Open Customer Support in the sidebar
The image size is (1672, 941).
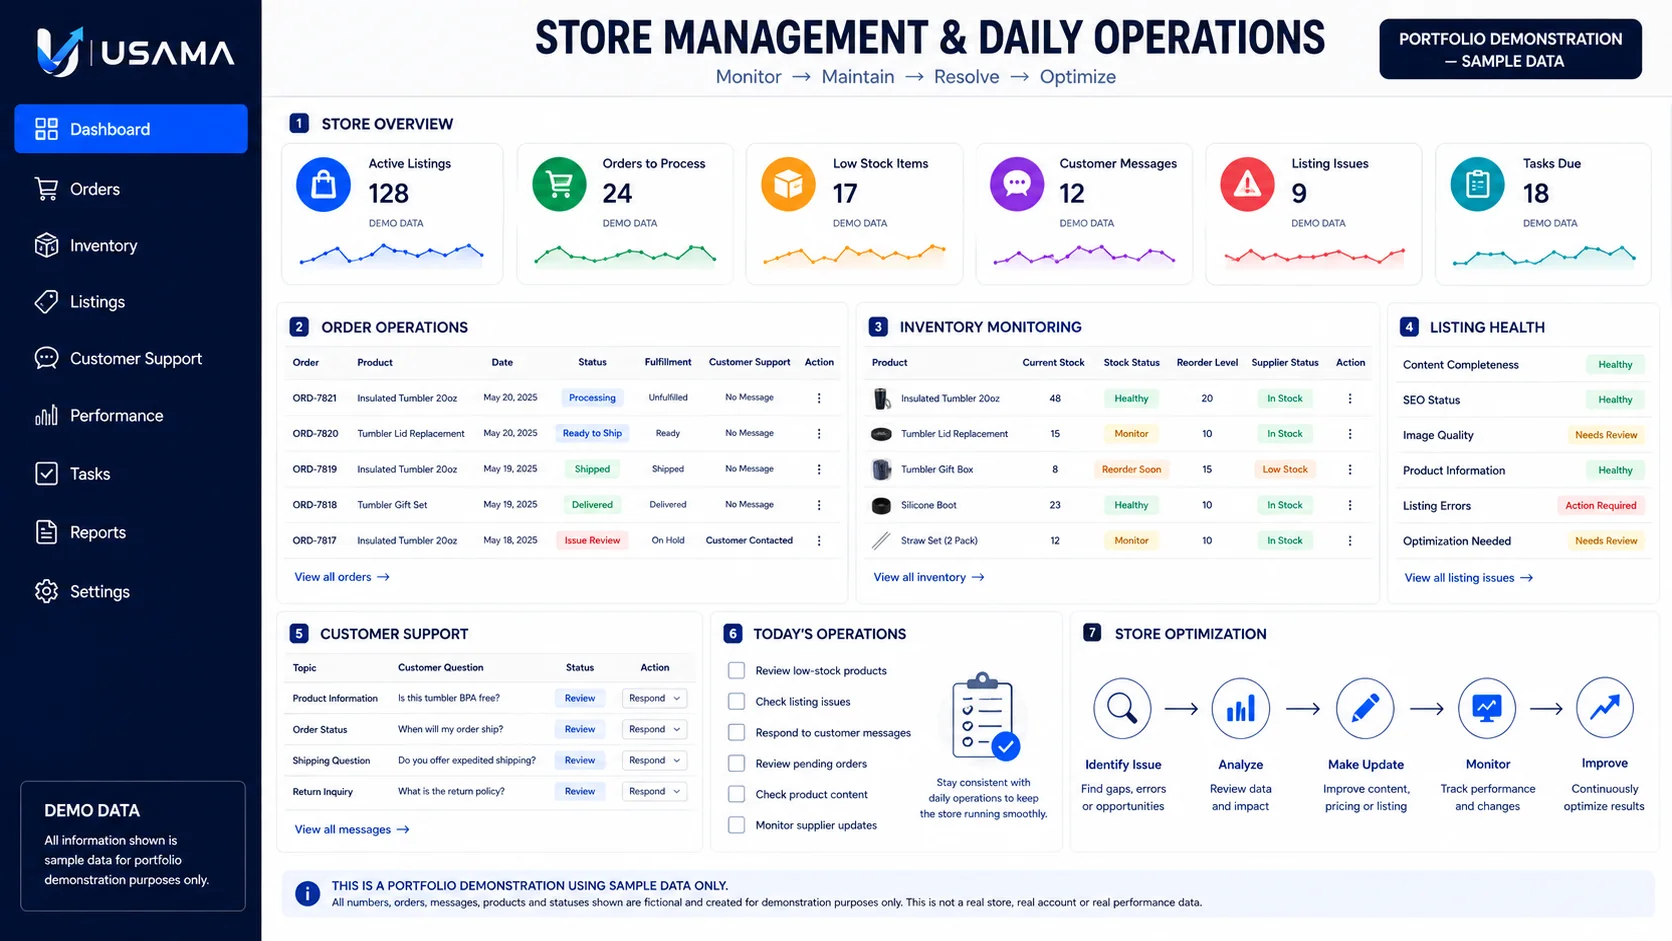[x=118, y=358]
